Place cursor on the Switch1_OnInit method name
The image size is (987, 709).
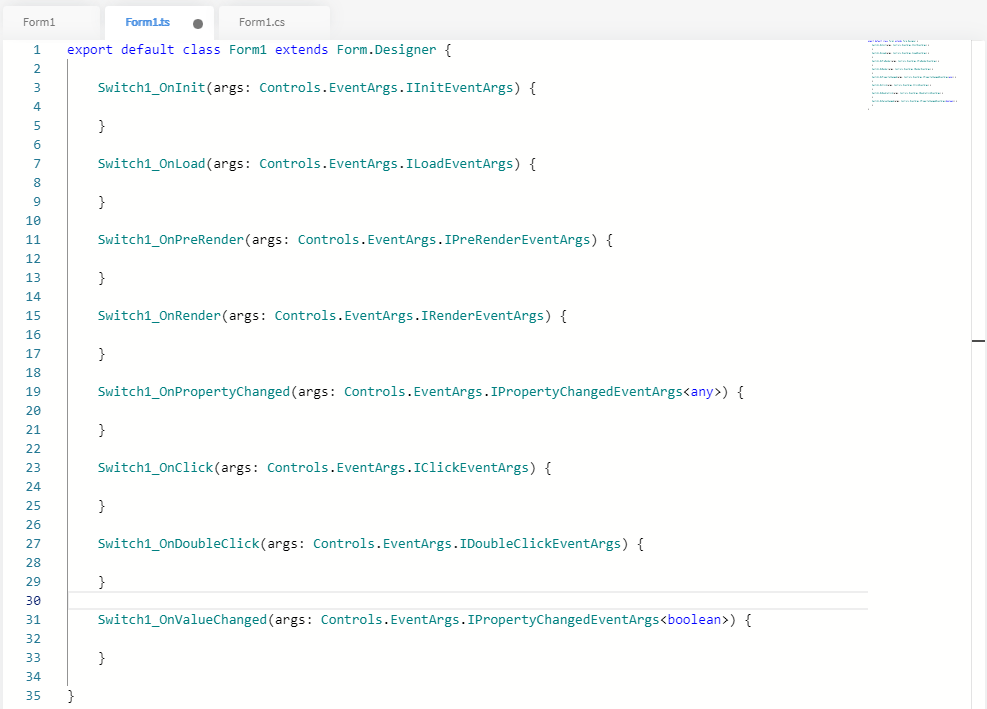[151, 88]
